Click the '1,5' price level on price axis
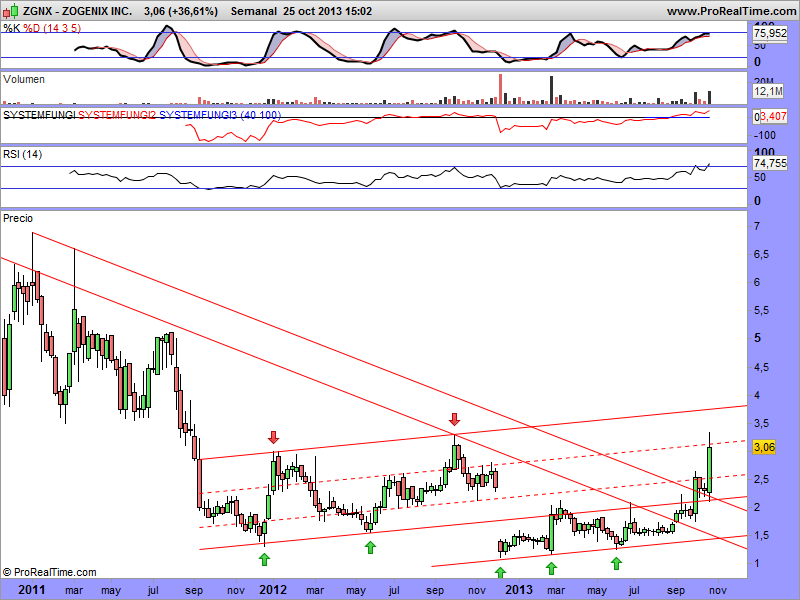800x600 pixels. click(762, 535)
